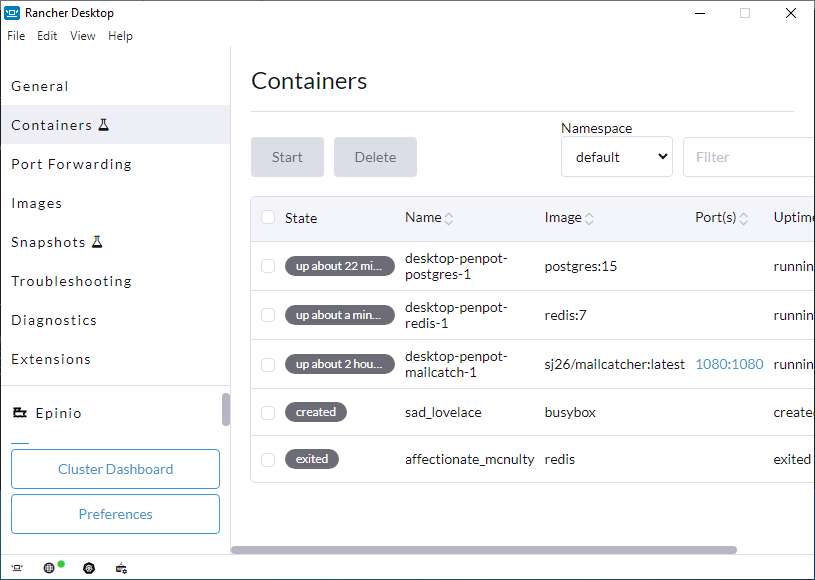Click the 'up about a min...' state badge
The width and height of the screenshot is (815, 580).
click(x=339, y=315)
